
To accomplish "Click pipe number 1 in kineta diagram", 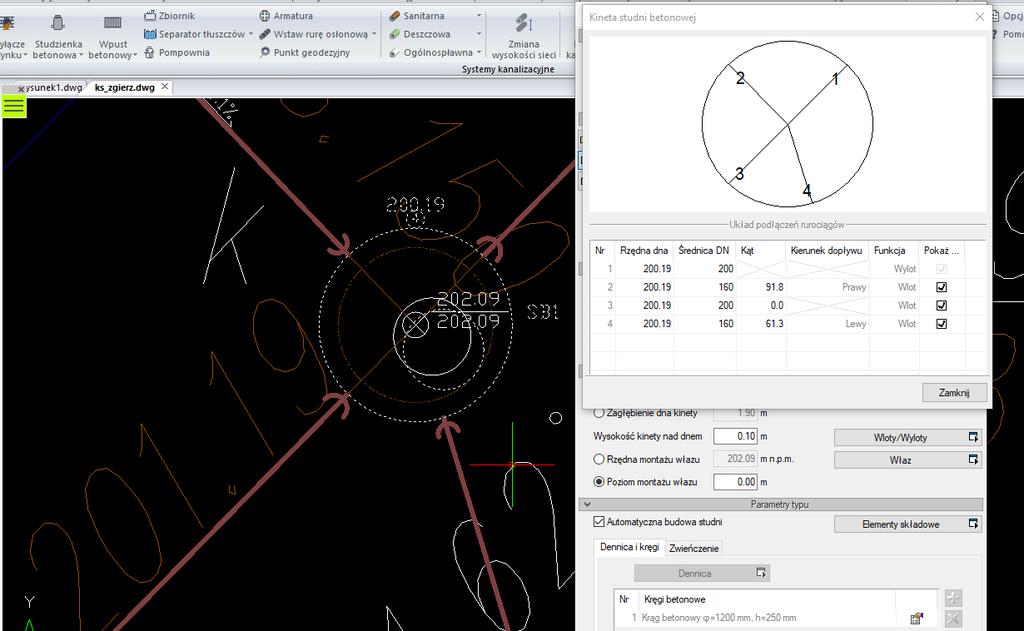I will coord(835,80).
